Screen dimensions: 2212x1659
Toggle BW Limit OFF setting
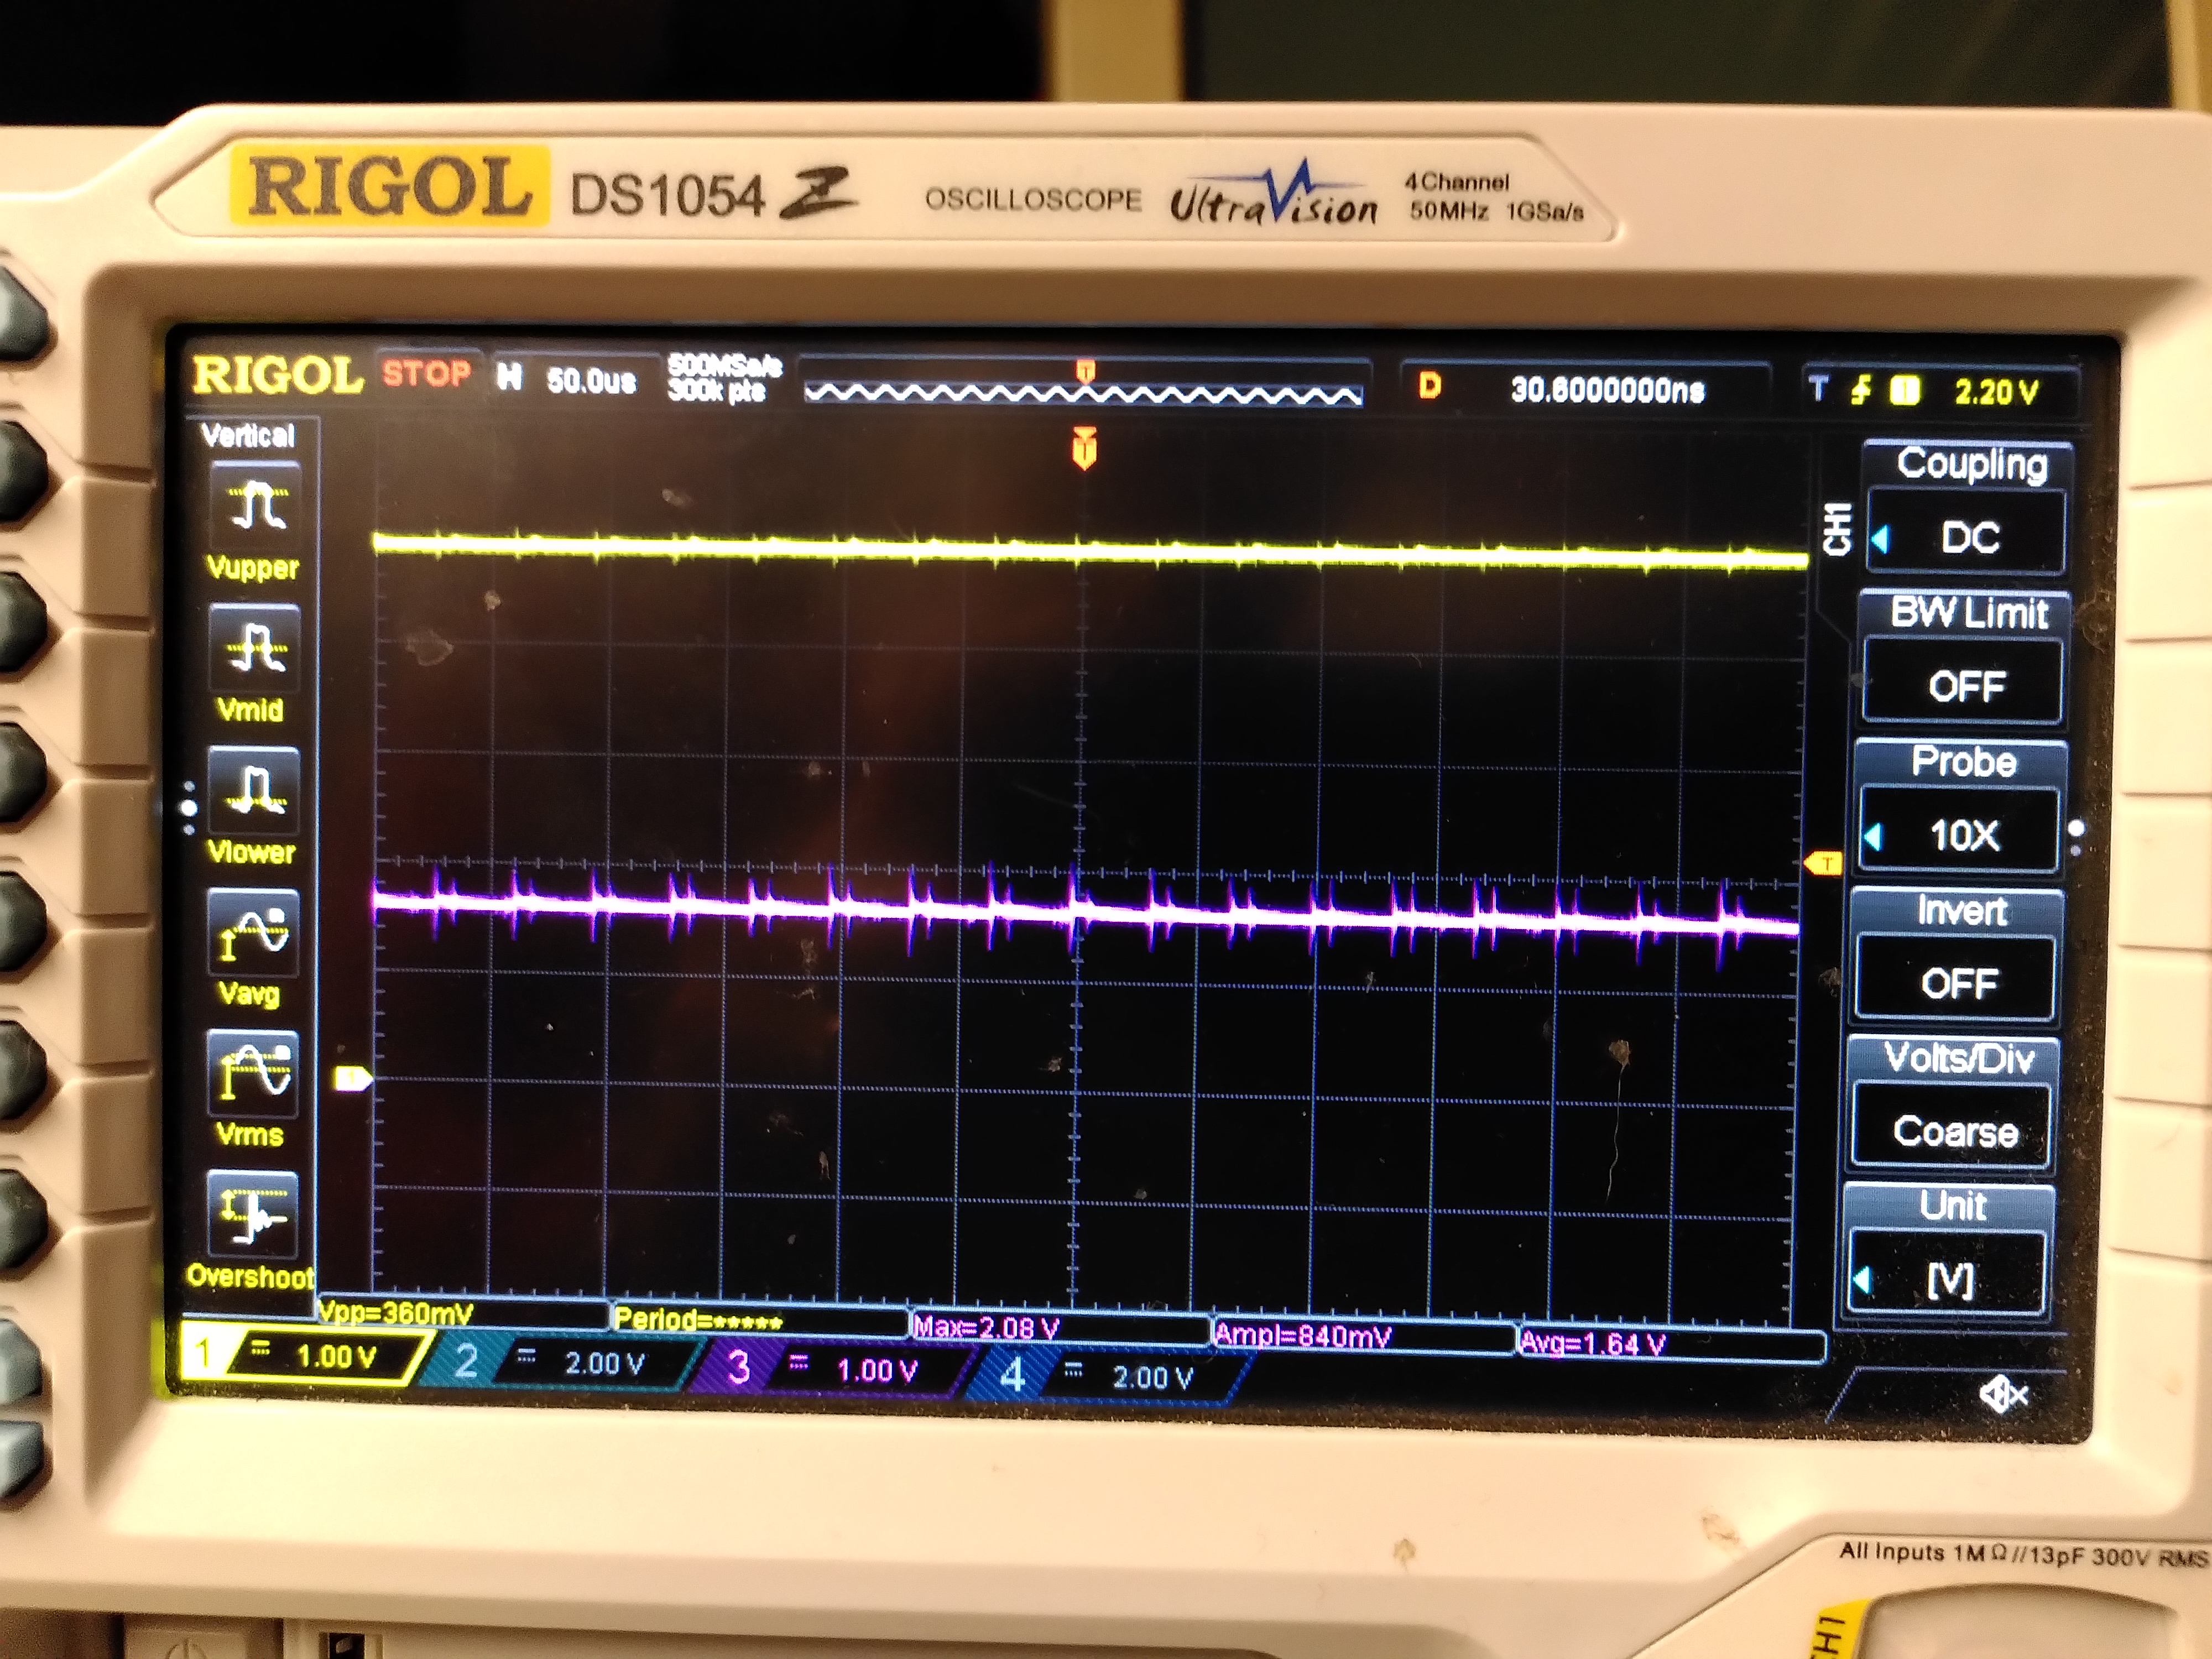point(1965,684)
